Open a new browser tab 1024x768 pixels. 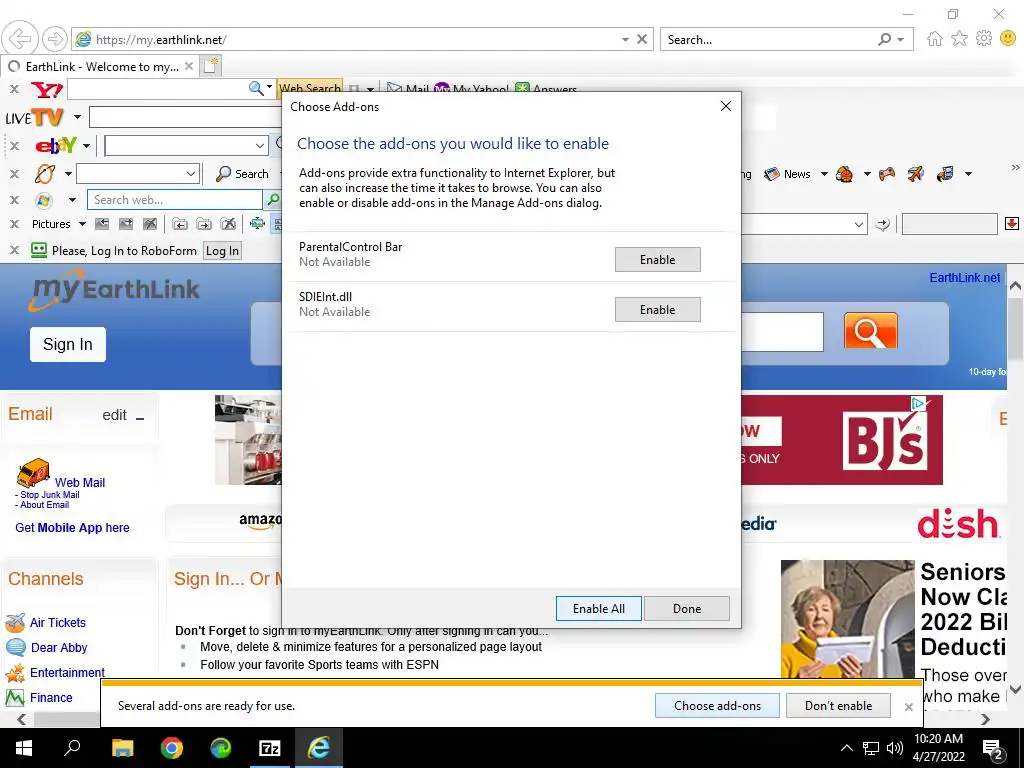pos(211,66)
